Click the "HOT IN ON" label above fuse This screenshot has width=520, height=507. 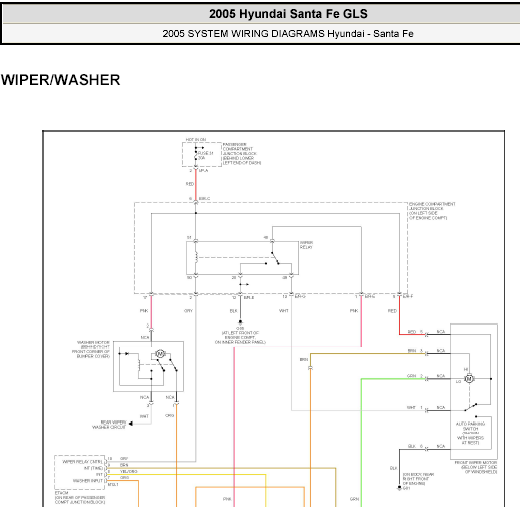[196, 139]
